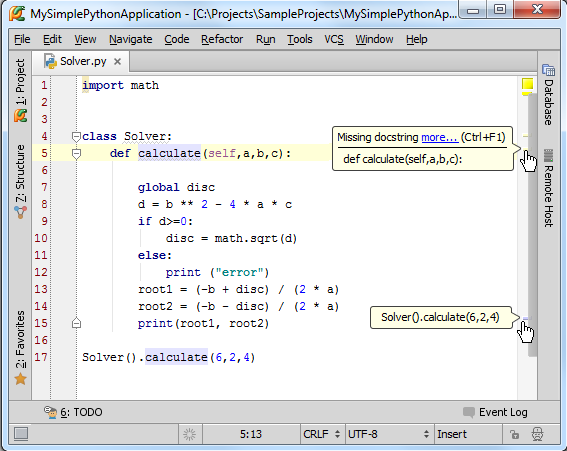Collapse the class Solver fold marker
567x451 pixels.
coord(76,137)
